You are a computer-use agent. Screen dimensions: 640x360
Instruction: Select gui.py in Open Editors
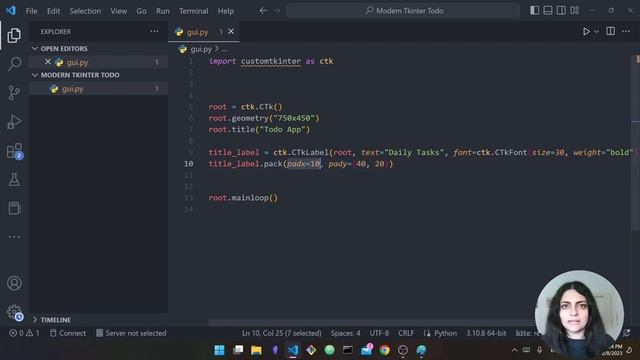pos(98,62)
